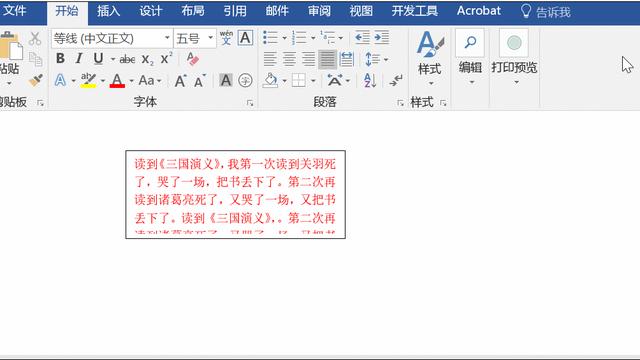The height and width of the screenshot is (360, 640).
Task: Open 样式 pane dialog launcher
Action: click(x=443, y=103)
